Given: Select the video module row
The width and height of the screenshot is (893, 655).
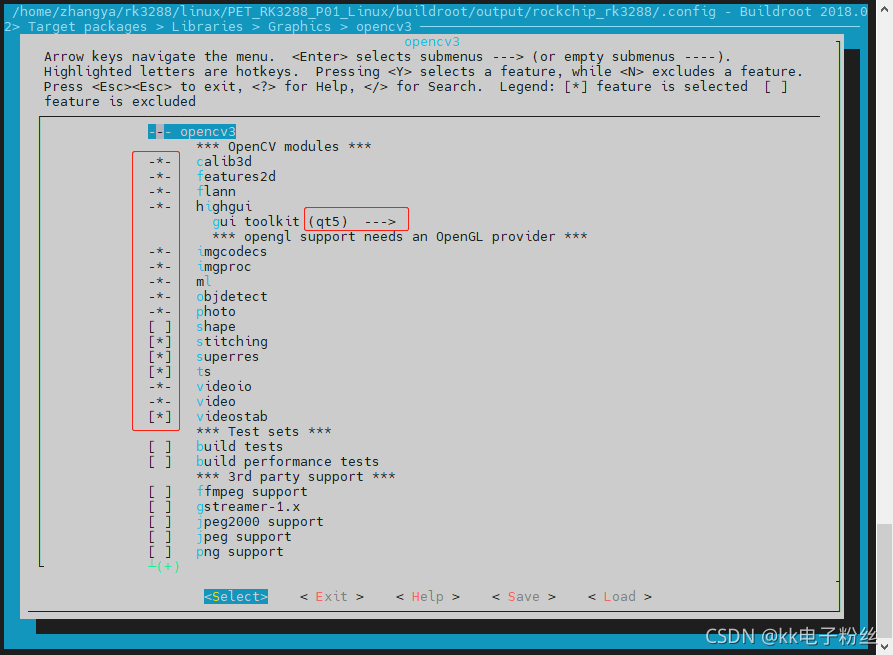Looking at the screenshot, I should pos(192,402).
